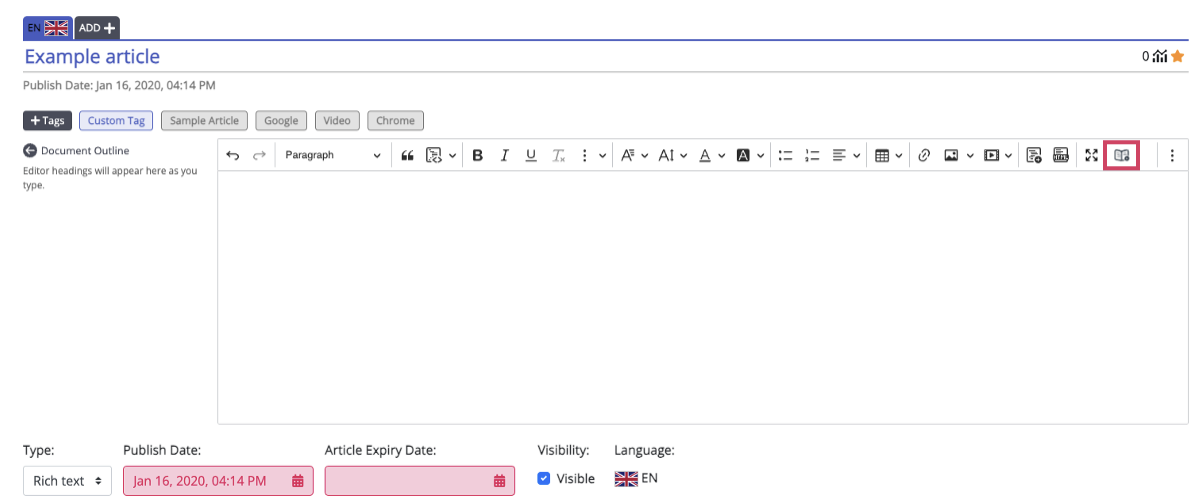Apply italic formatting
1198x500 pixels.
(x=504, y=156)
